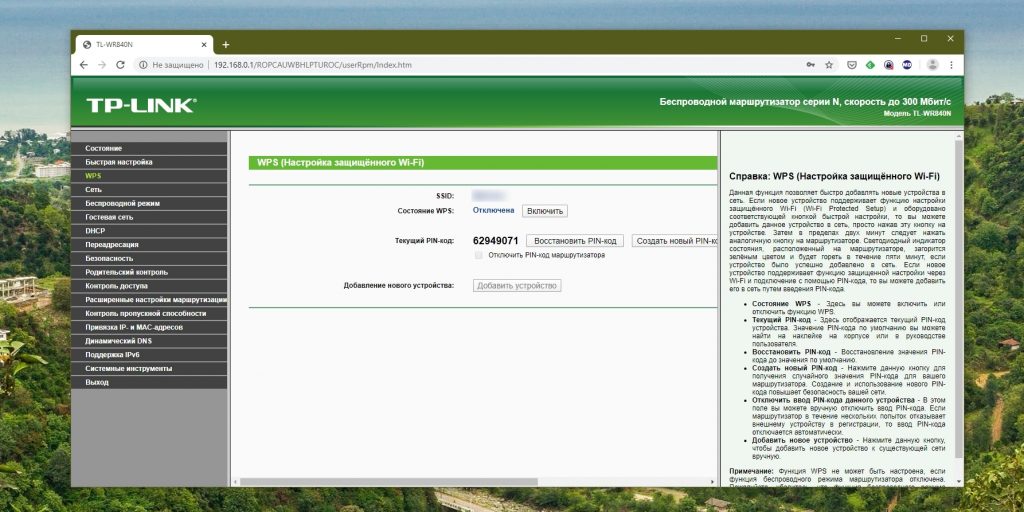
Task: Click the 'Не защищено' site info icon
Action: (144, 64)
